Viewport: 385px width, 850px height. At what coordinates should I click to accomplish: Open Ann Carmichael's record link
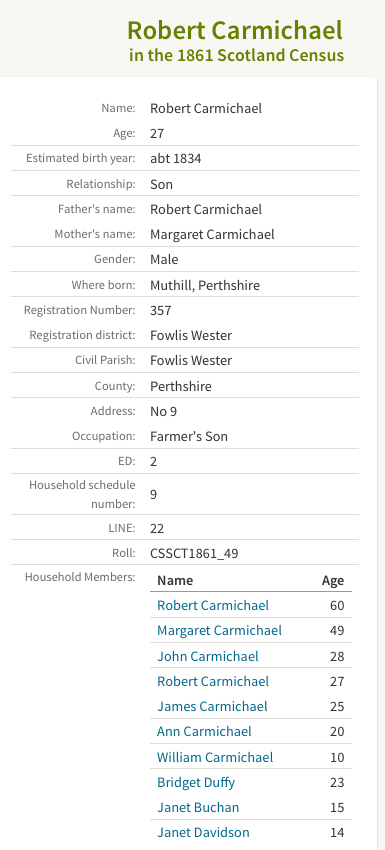(x=204, y=731)
